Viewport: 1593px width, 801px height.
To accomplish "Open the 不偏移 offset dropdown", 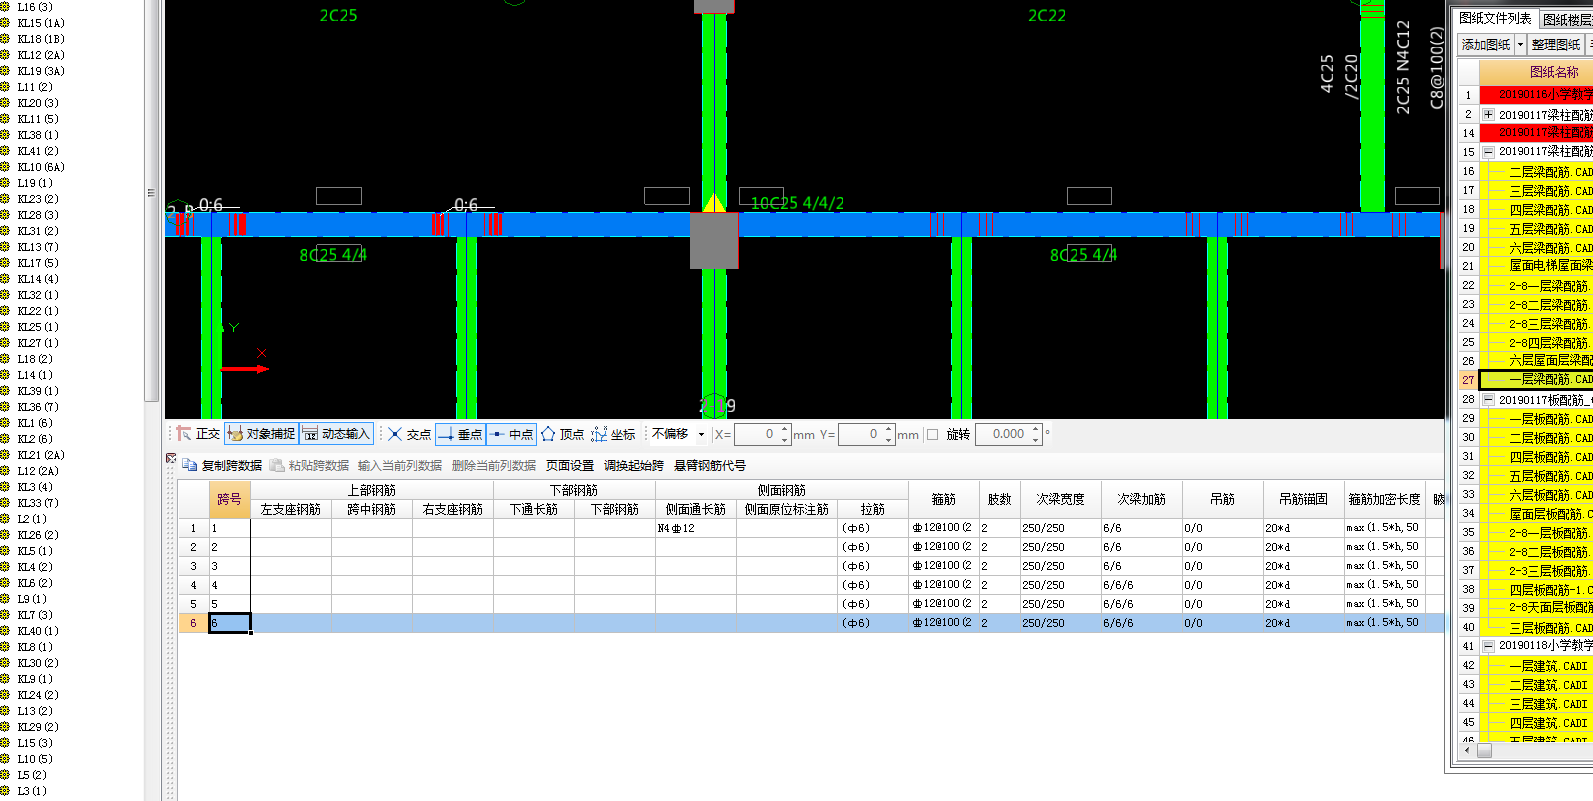I will click(x=701, y=434).
